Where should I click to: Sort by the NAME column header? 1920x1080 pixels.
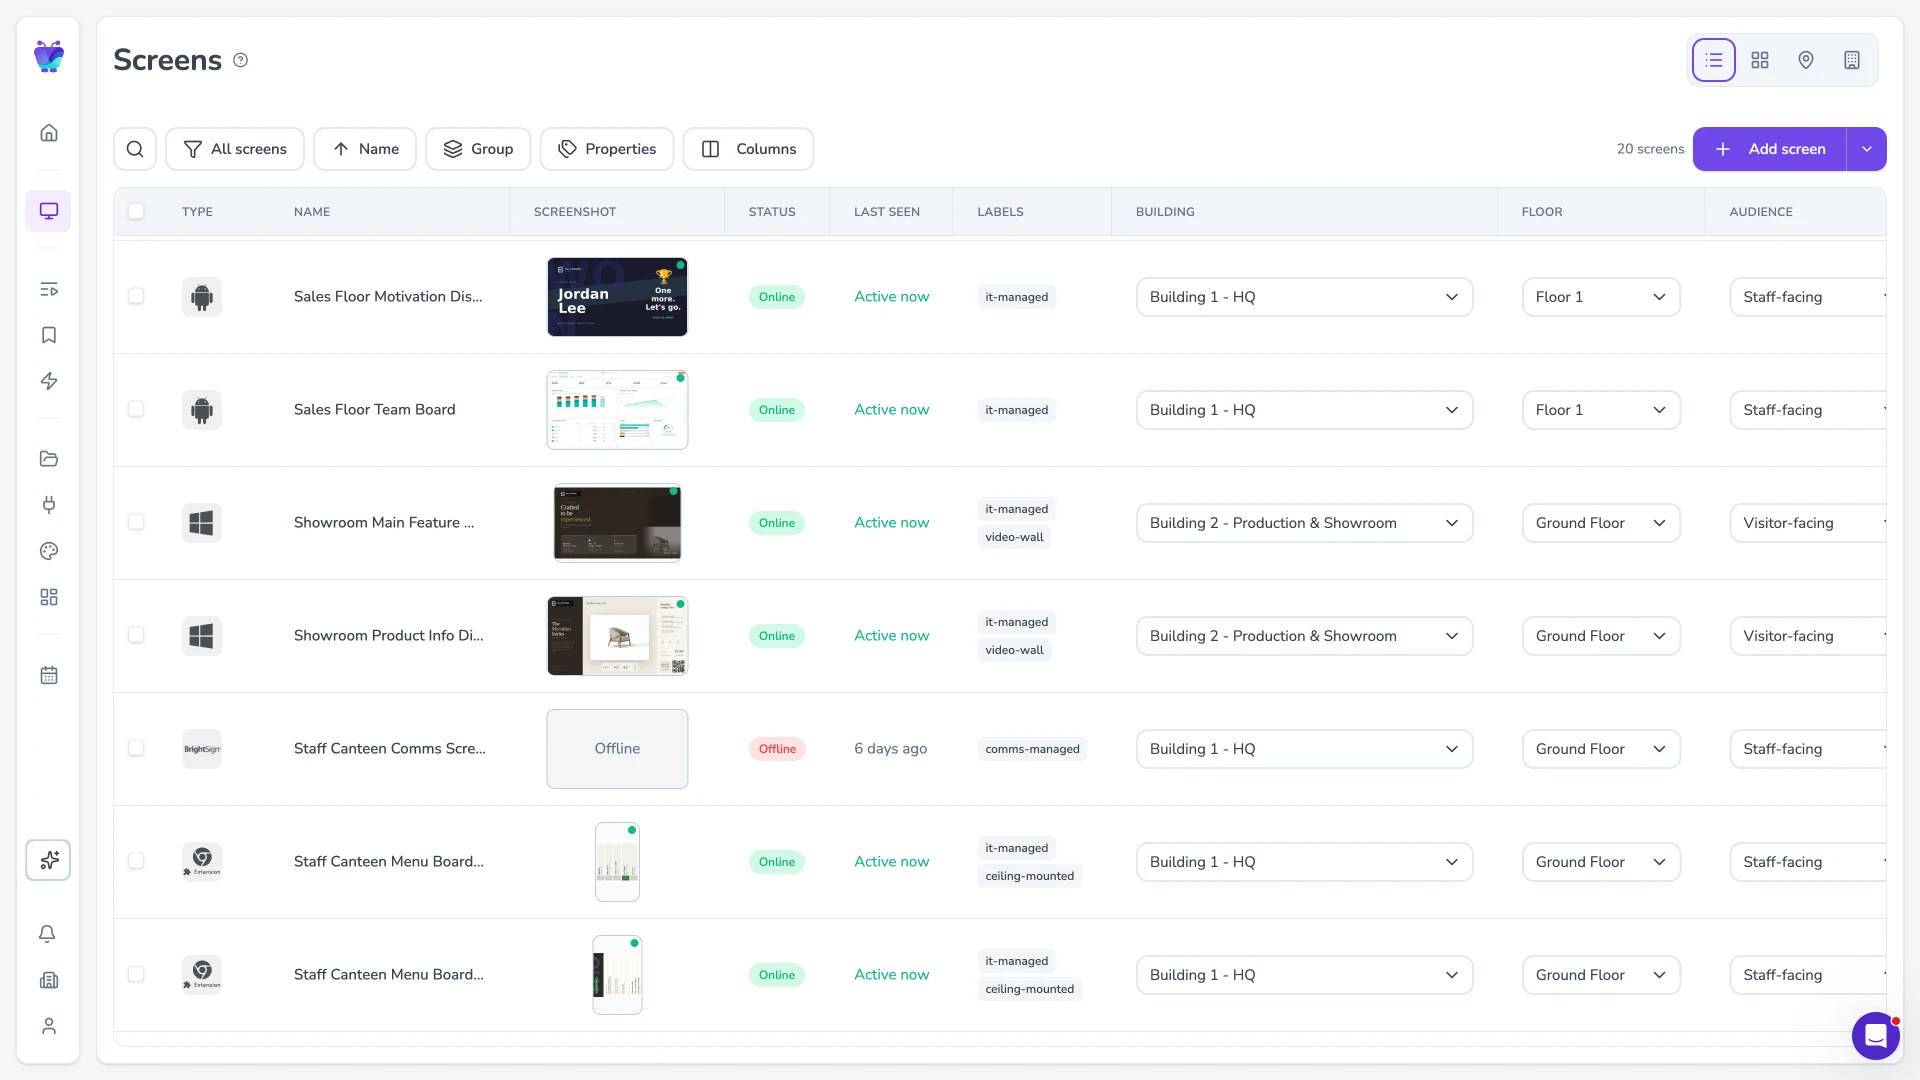pyautogui.click(x=312, y=212)
